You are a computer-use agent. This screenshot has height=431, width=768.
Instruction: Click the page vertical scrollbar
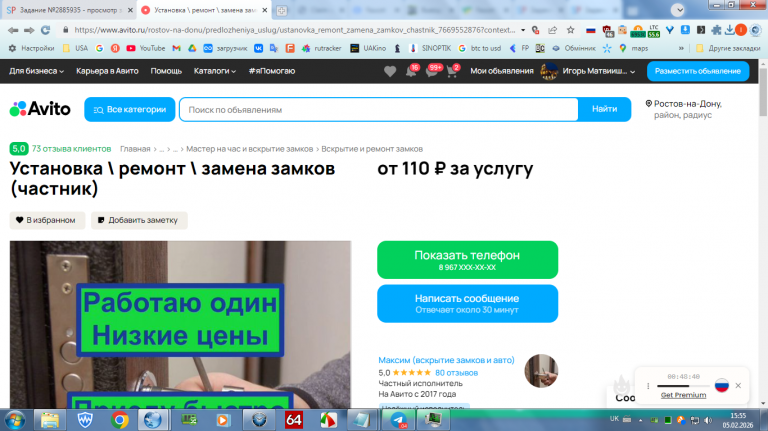[763, 92]
